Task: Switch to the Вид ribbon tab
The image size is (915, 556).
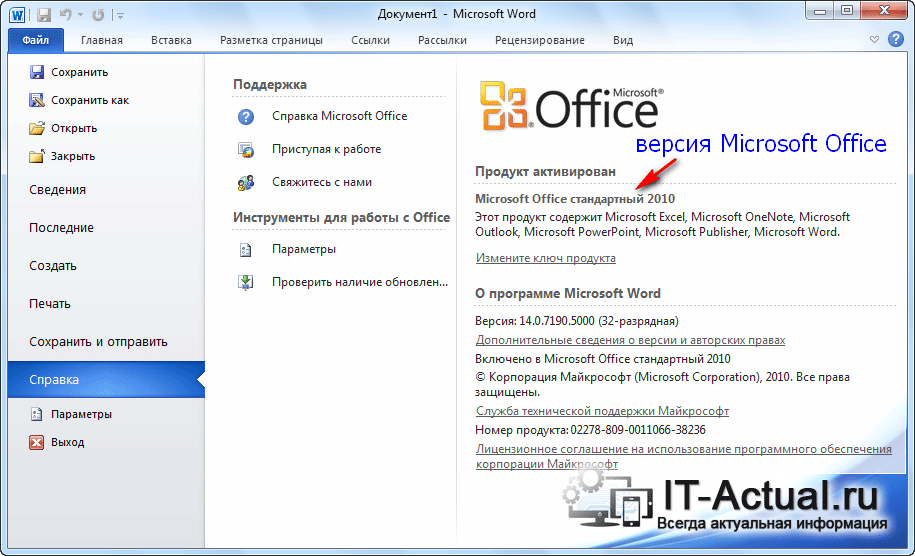Action: click(x=623, y=40)
